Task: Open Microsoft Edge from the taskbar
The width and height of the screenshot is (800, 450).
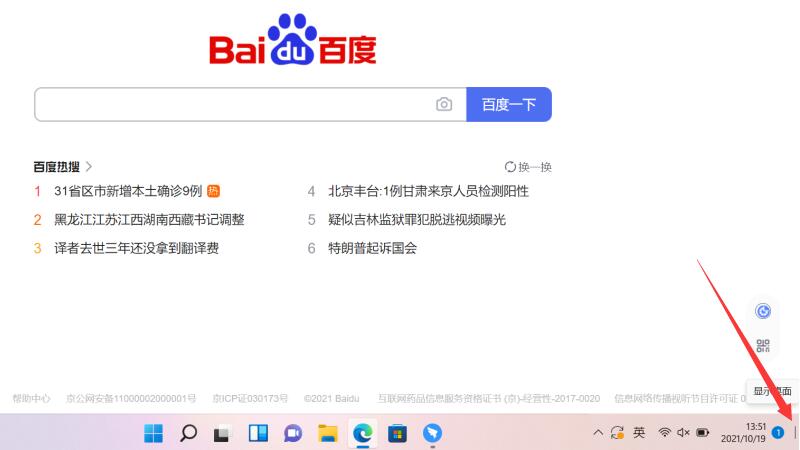Action: (362, 433)
